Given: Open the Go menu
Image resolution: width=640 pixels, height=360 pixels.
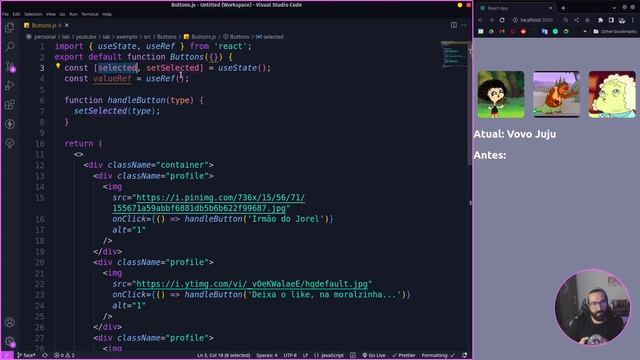Looking at the screenshot, I should 62,14.
